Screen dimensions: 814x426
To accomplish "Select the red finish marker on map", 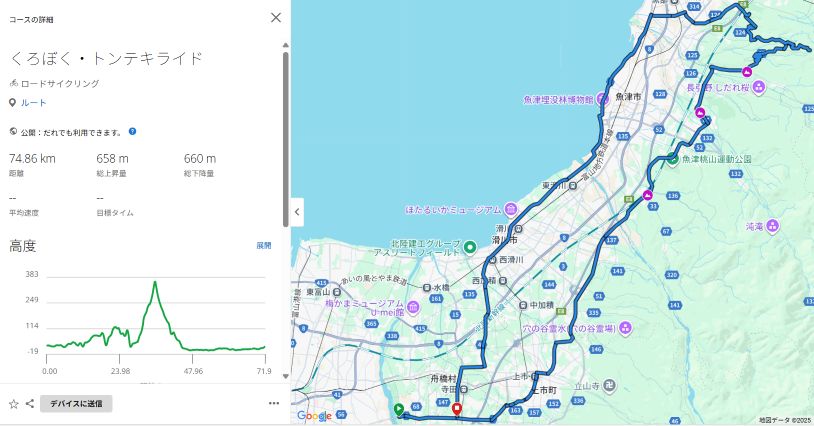I will pyautogui.click(x=457, y=408).
